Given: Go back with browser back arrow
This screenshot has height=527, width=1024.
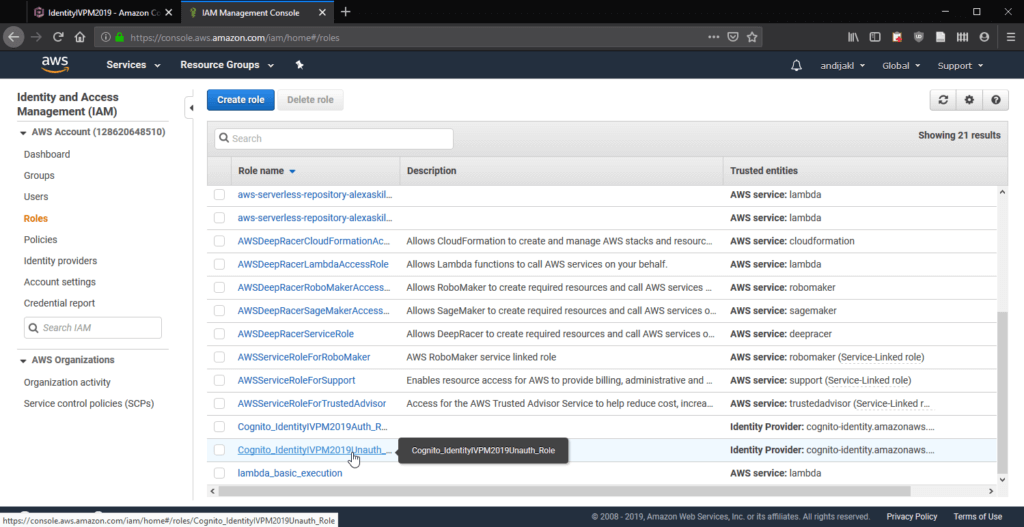Looking at the screenshot, I should pyautogui.click(x=14, y=37).
